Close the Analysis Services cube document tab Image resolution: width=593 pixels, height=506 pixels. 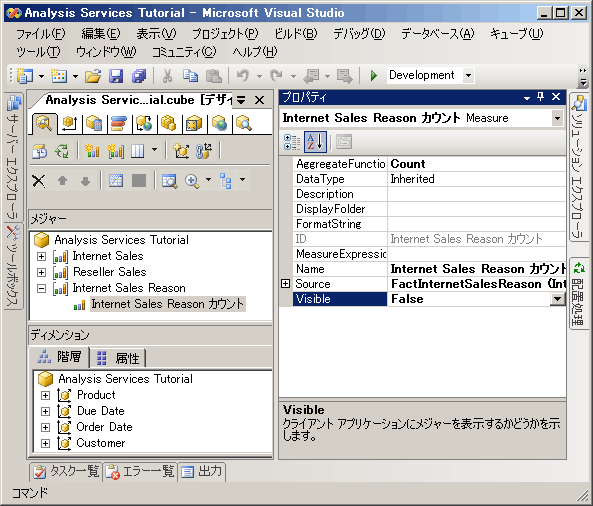coord(259,100)
